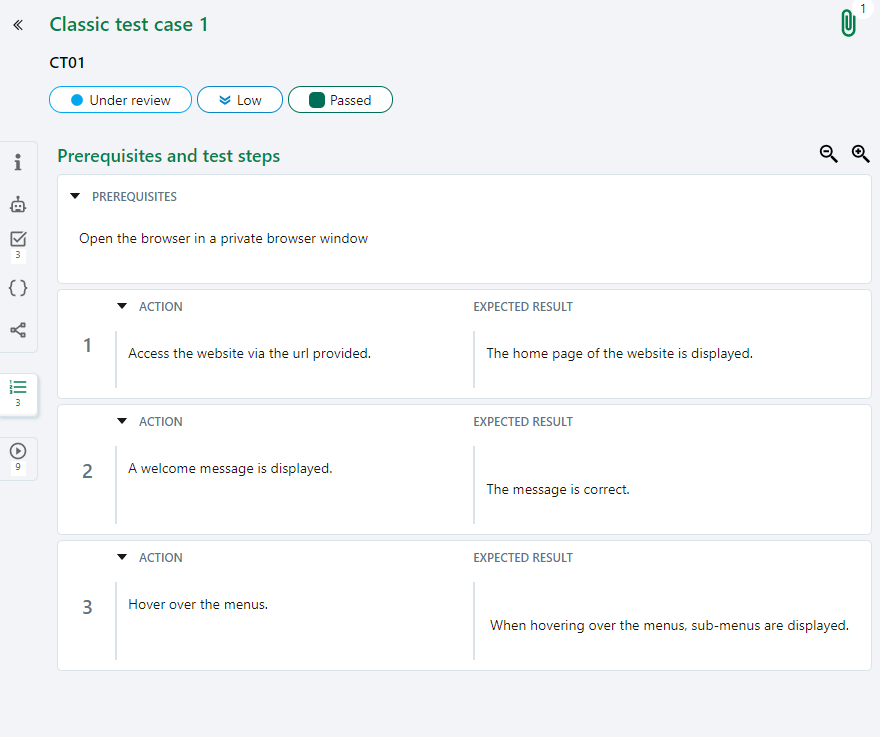880x737 pixels.
Task: Open the checklist panel showing badge 3
Action: pos(18,239)
